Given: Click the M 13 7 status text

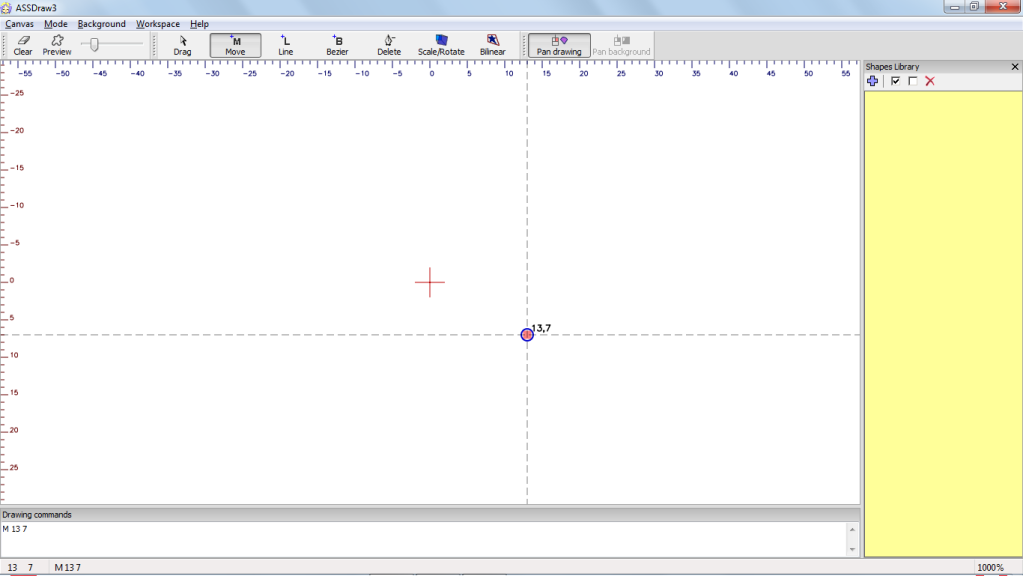Looking at the screenshot, I should click(x=68, y=568).
